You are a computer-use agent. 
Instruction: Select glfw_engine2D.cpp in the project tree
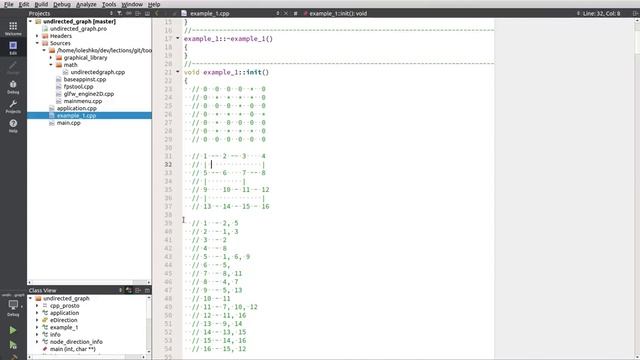coord(89,94)
